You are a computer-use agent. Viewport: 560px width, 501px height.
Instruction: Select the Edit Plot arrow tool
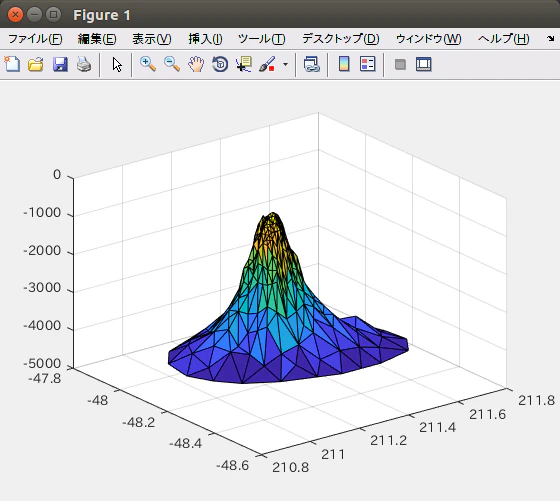[x=117, y=65]
